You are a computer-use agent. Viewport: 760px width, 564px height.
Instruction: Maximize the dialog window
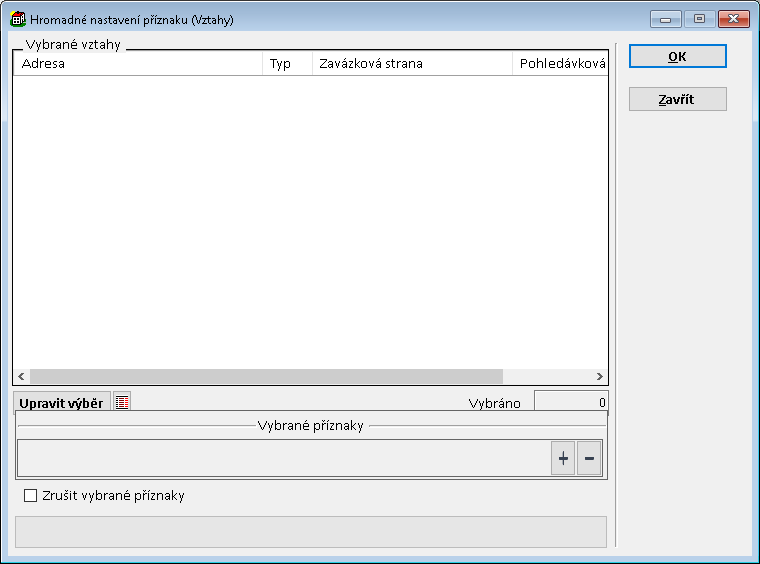pos(699,19)
